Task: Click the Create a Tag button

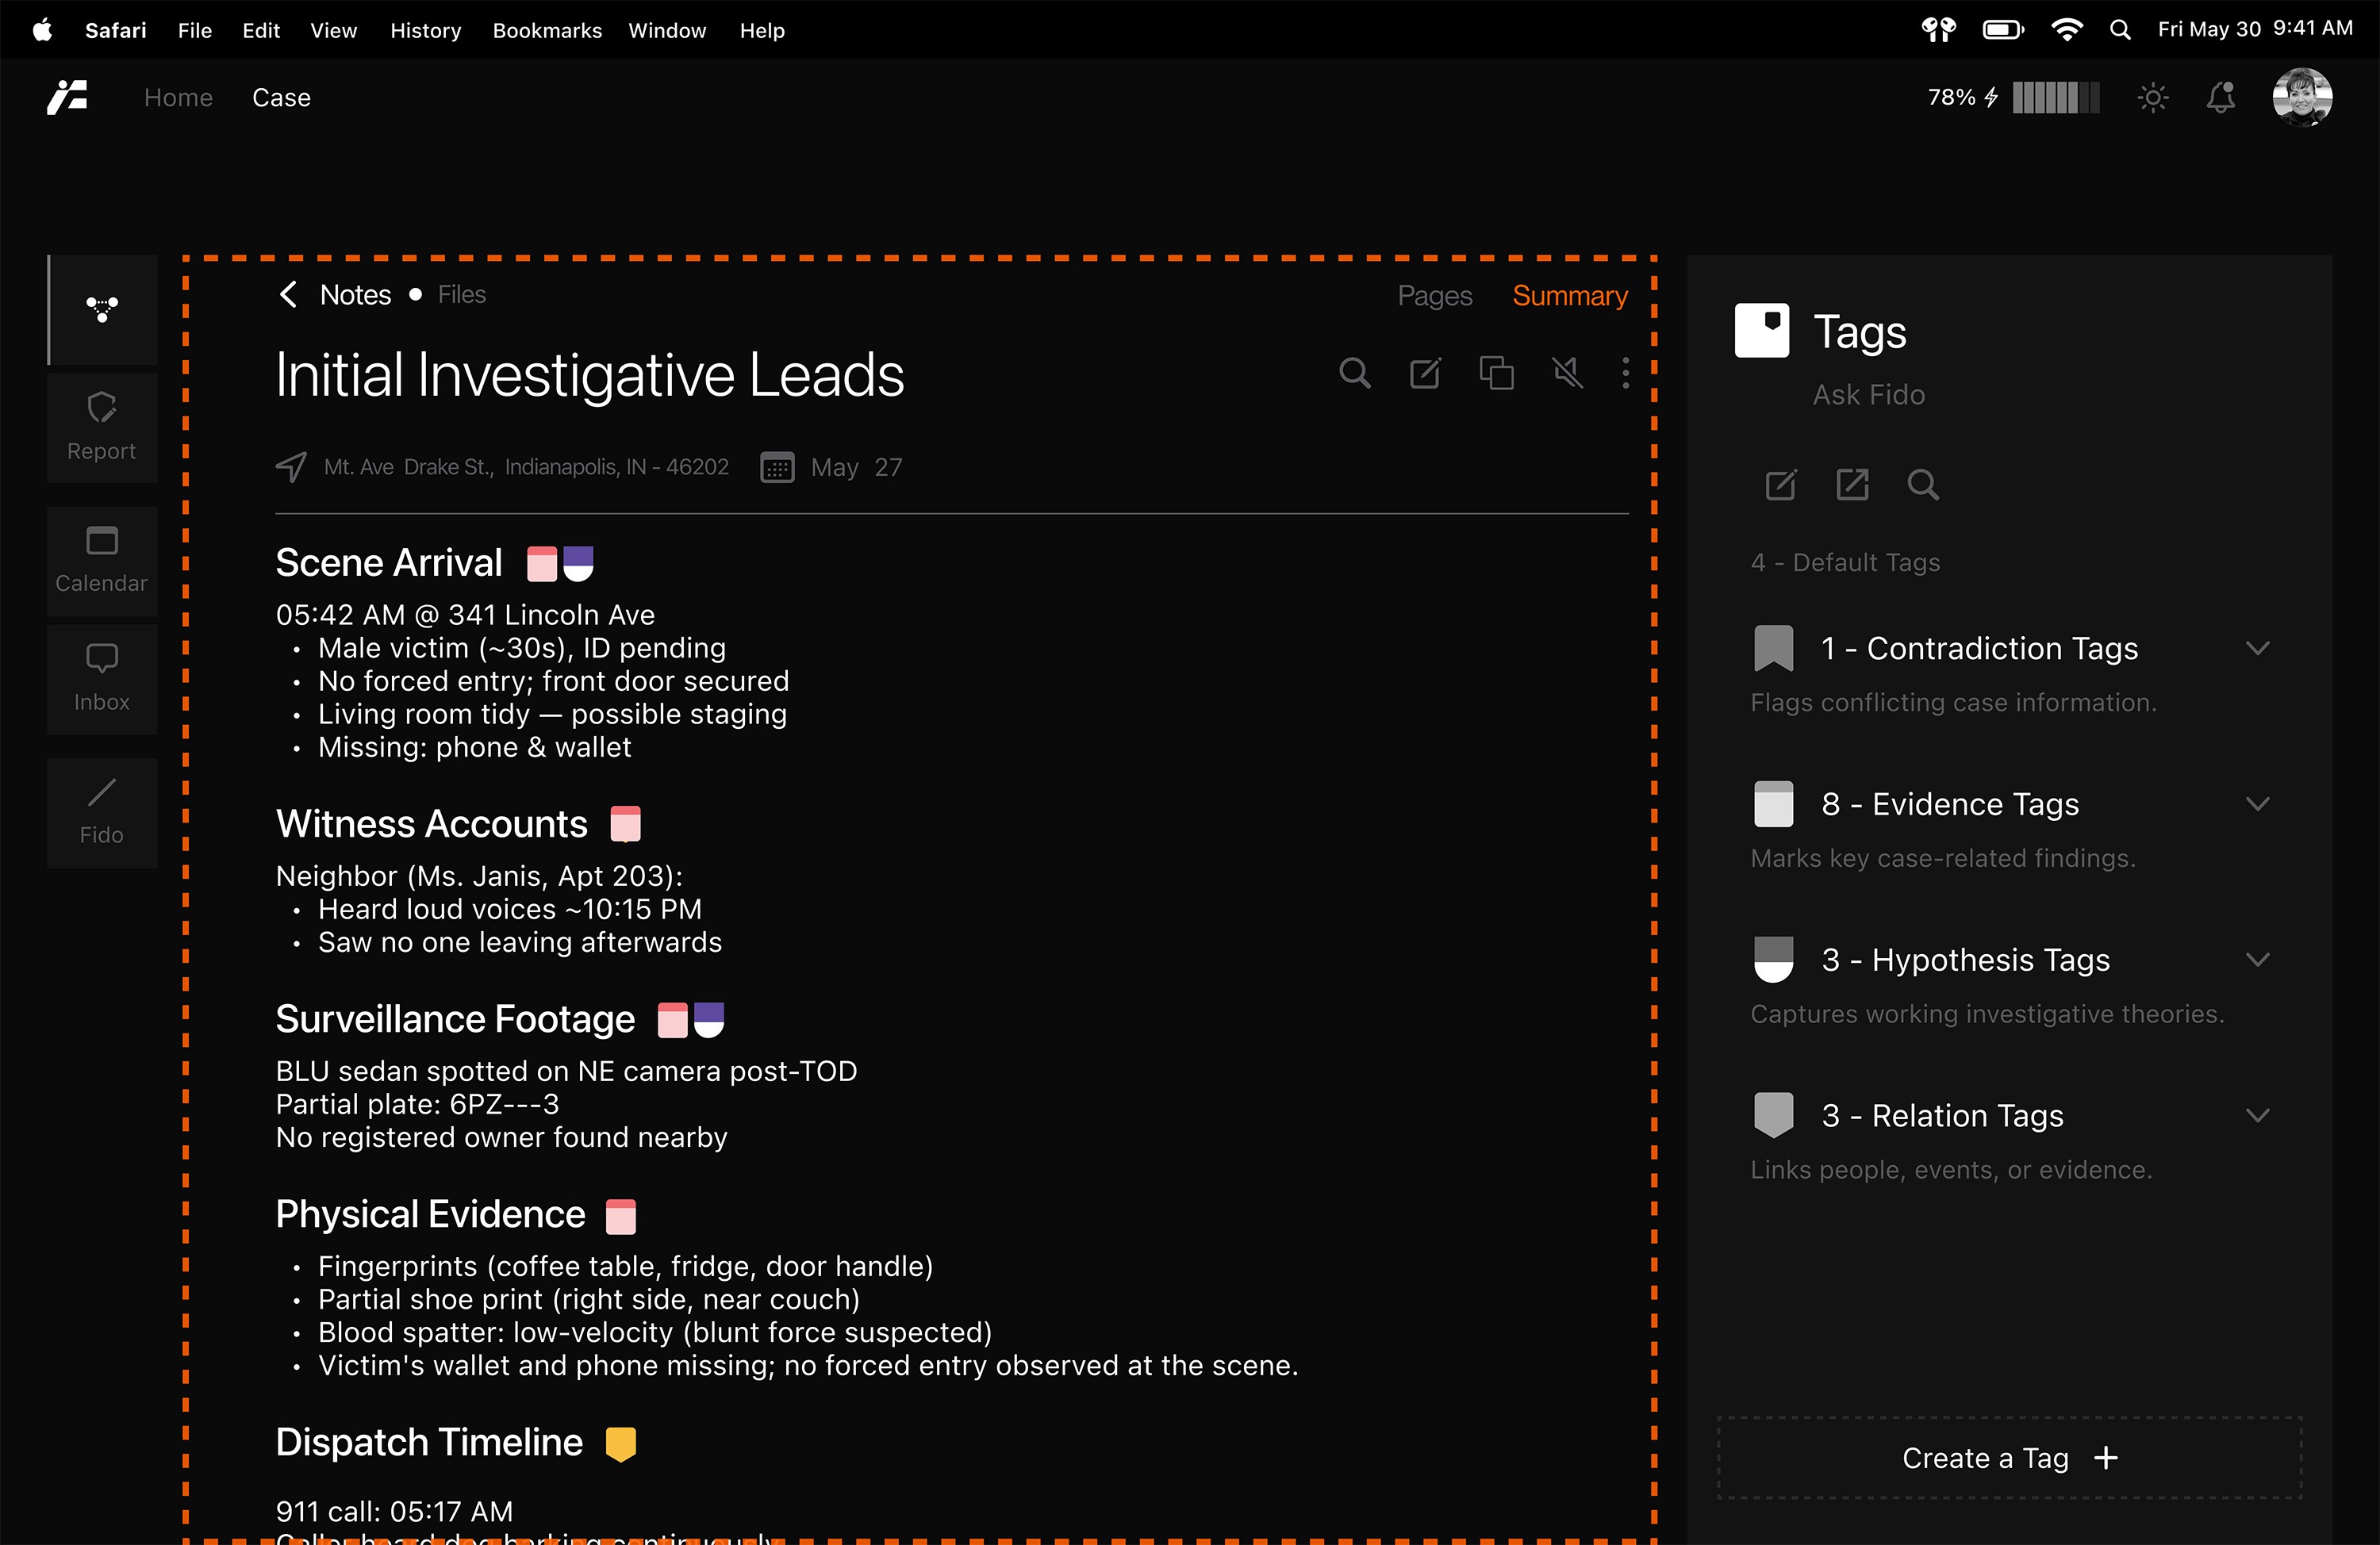Action: [x=2009, y=1458]
